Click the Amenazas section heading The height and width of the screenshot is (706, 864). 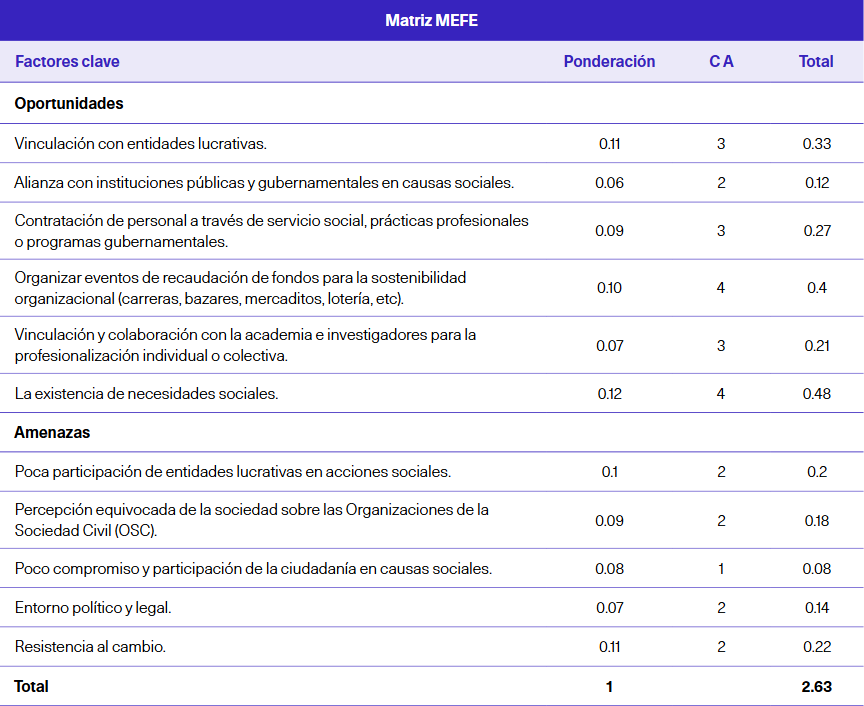[52, 433]
